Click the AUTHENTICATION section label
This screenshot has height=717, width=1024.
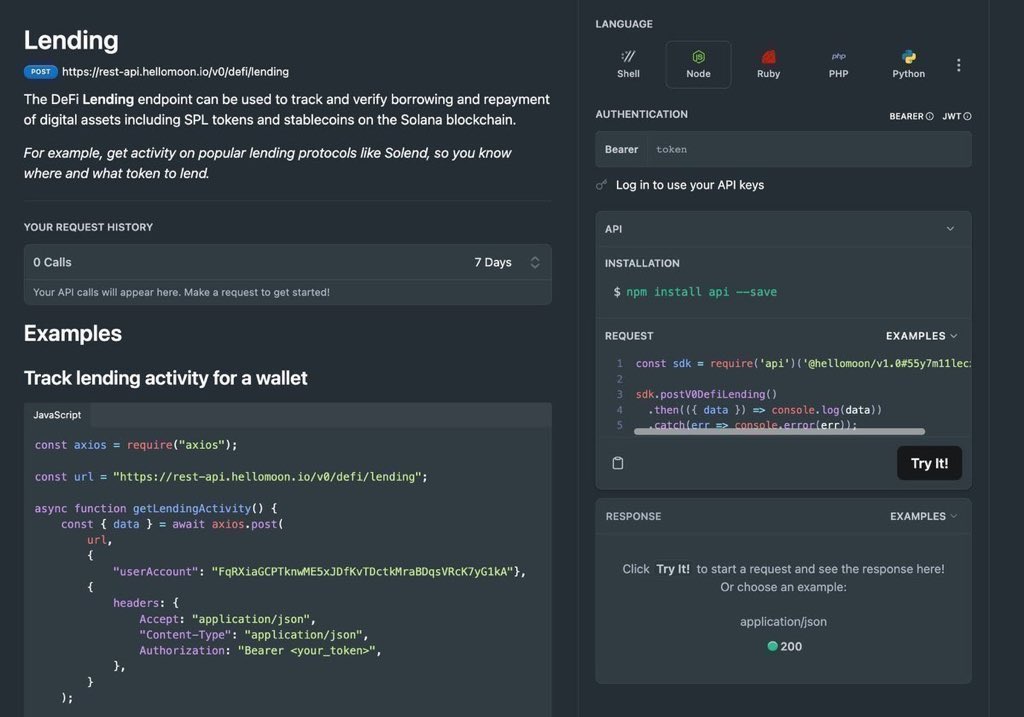pyautogui.click(x=641, y=114)
